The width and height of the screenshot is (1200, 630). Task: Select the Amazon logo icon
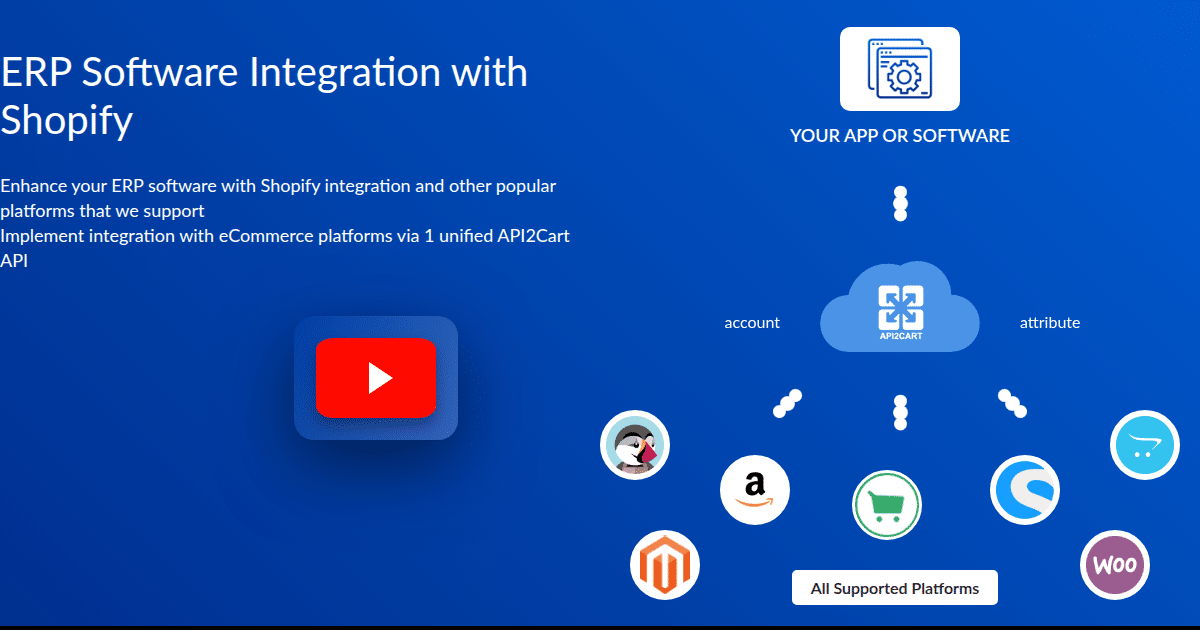pos(755,490)
